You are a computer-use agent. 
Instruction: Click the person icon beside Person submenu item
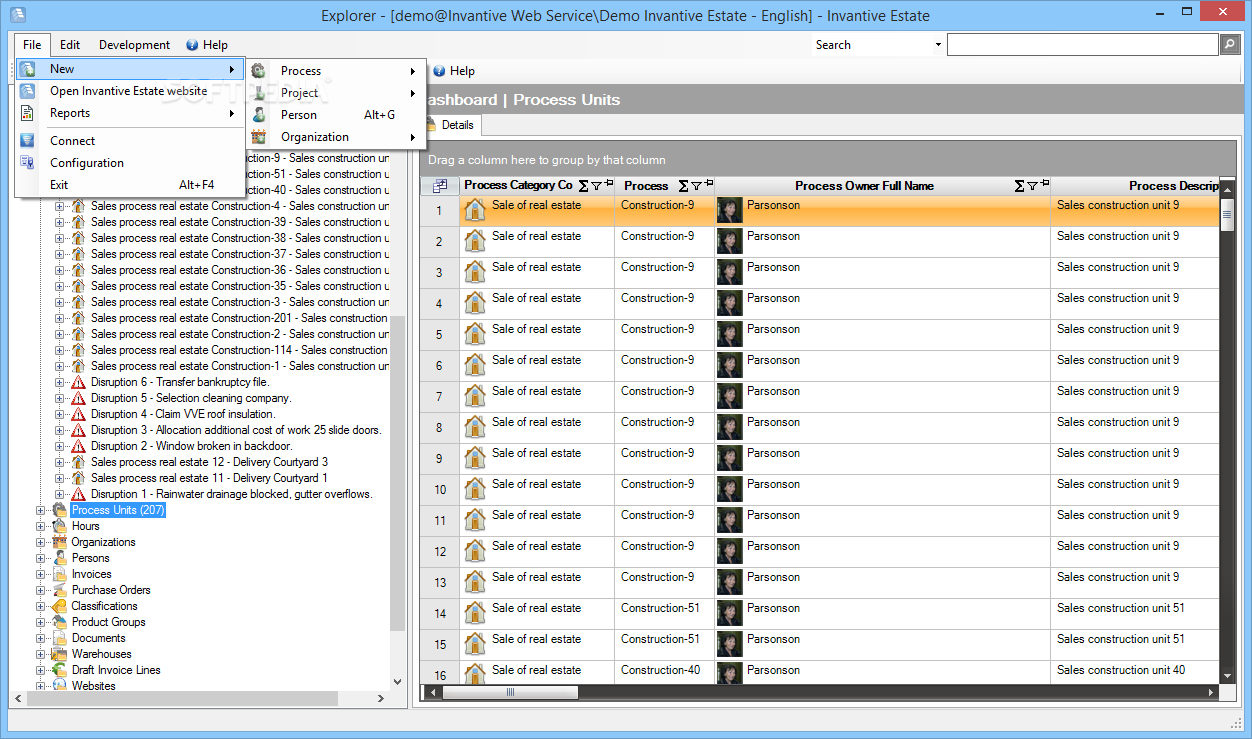259,115
